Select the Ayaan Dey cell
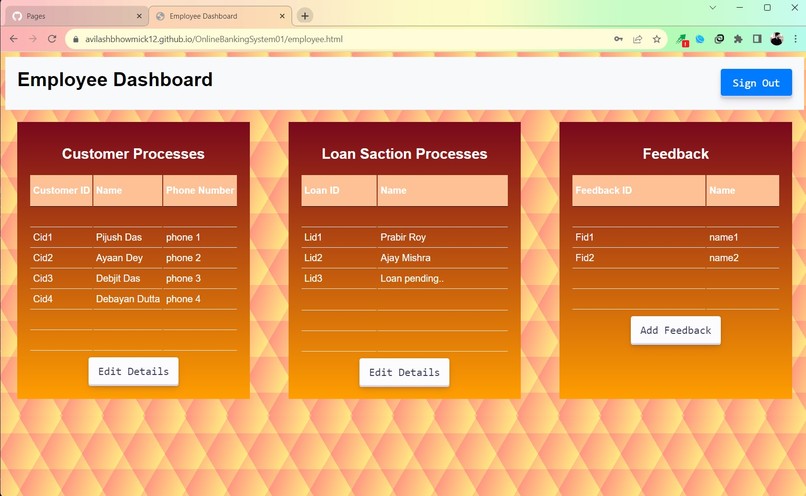The width and height of the screenshot is (806, 496). click(x=127, y=258)
